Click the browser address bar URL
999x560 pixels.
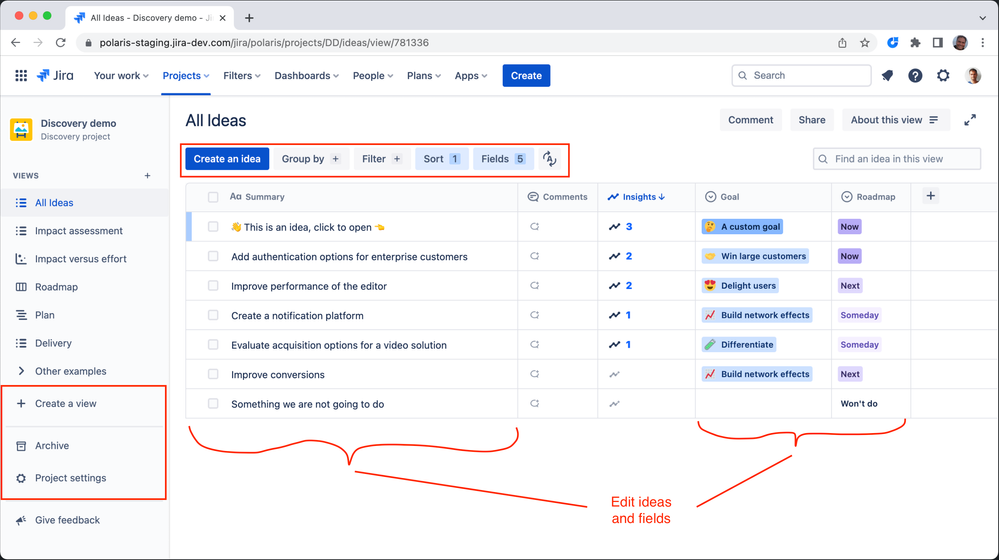264,43
